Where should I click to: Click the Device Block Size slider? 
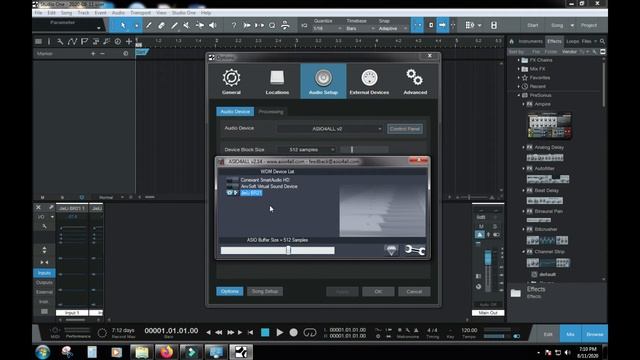364,150
